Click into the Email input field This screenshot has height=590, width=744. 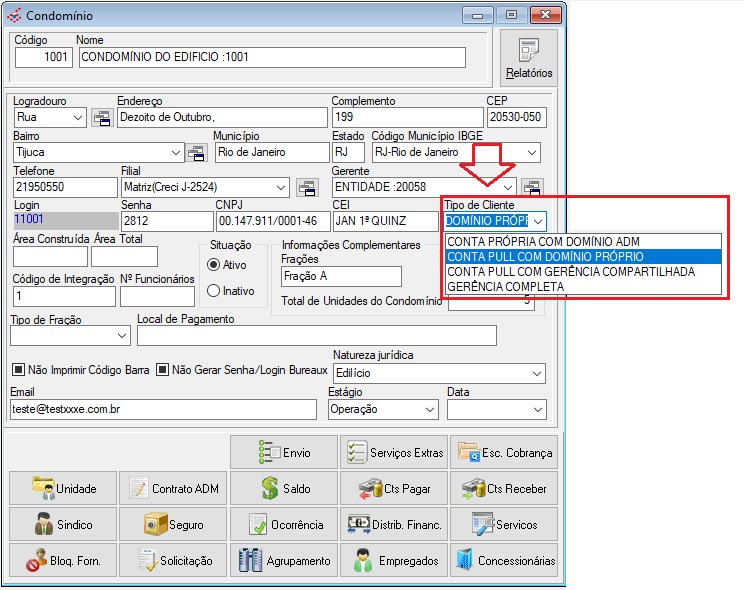[165, 410]
